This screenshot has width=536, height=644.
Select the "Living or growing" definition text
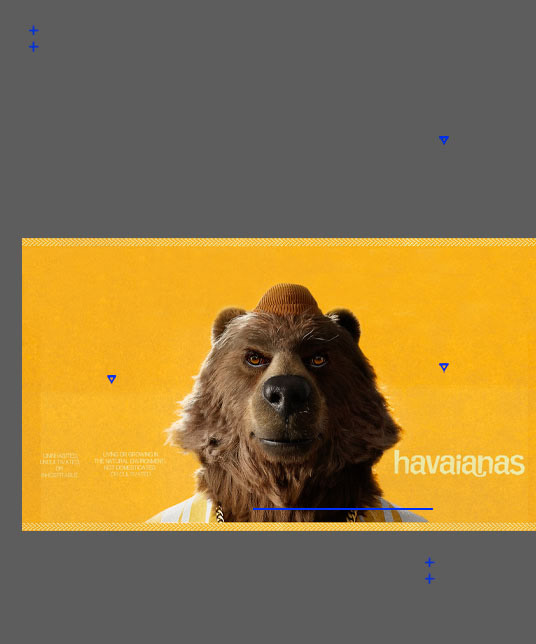click(x=130, y=464)
